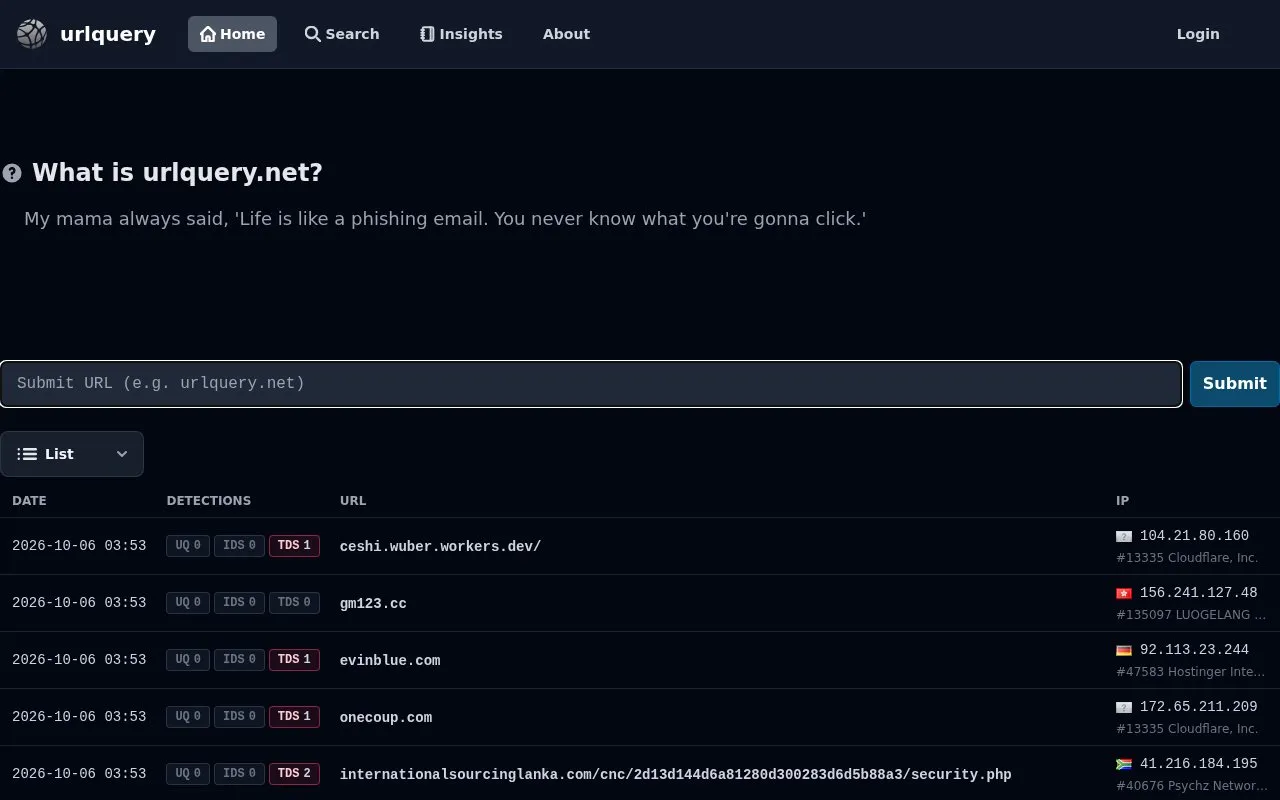Click TDS 2 badge for internationalsourcinglanka.com

click(294, 774)
